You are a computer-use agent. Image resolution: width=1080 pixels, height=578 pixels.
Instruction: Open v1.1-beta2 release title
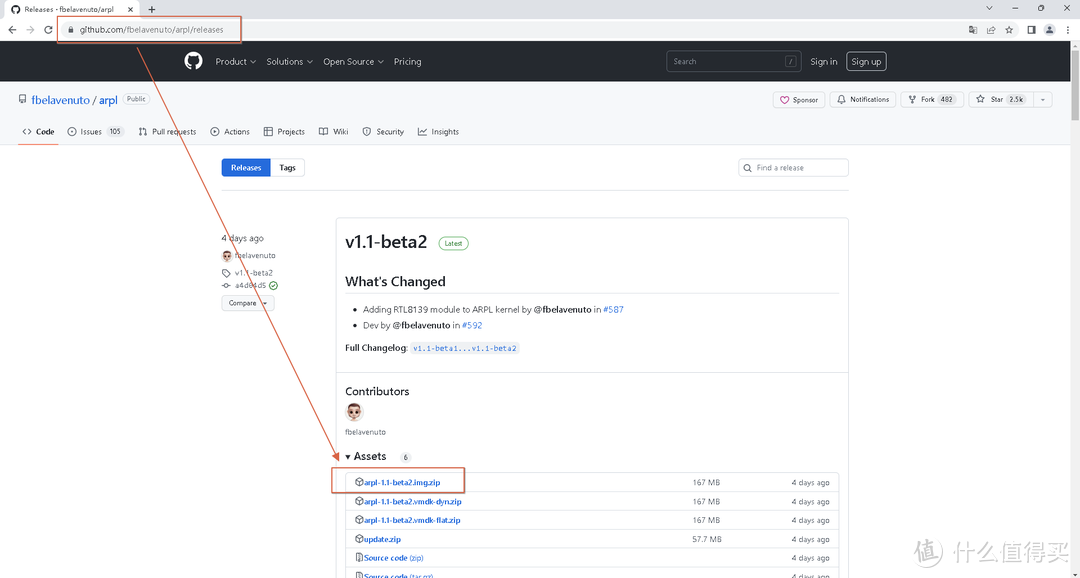(x=386, y=242)
